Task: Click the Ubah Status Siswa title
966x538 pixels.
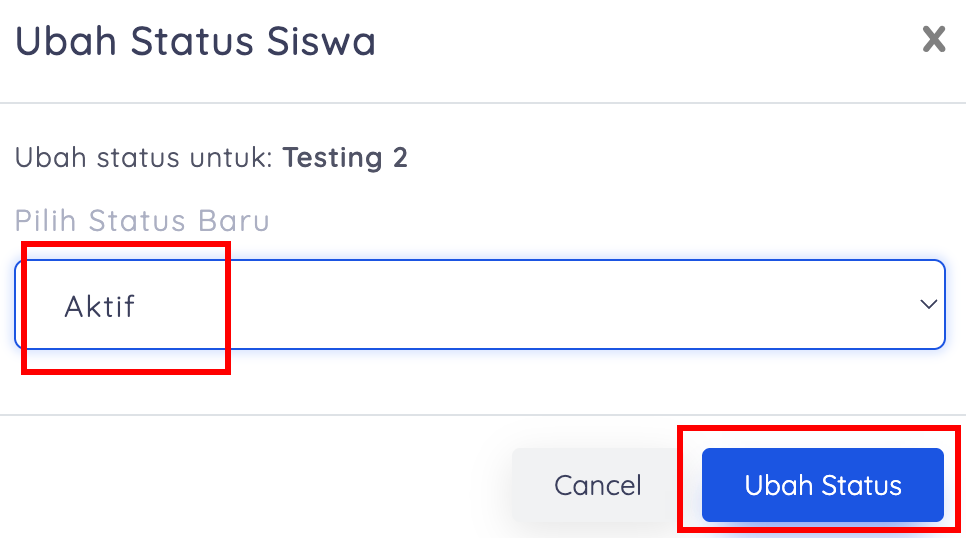Action: point(195,41)
